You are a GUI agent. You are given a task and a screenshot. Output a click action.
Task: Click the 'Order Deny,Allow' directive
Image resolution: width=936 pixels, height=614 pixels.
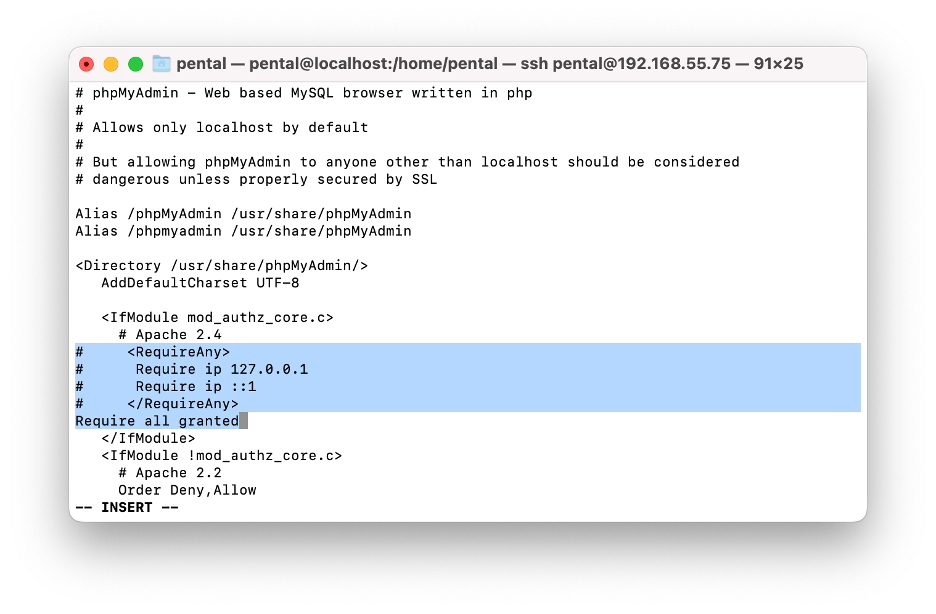(x=187, y=490)
